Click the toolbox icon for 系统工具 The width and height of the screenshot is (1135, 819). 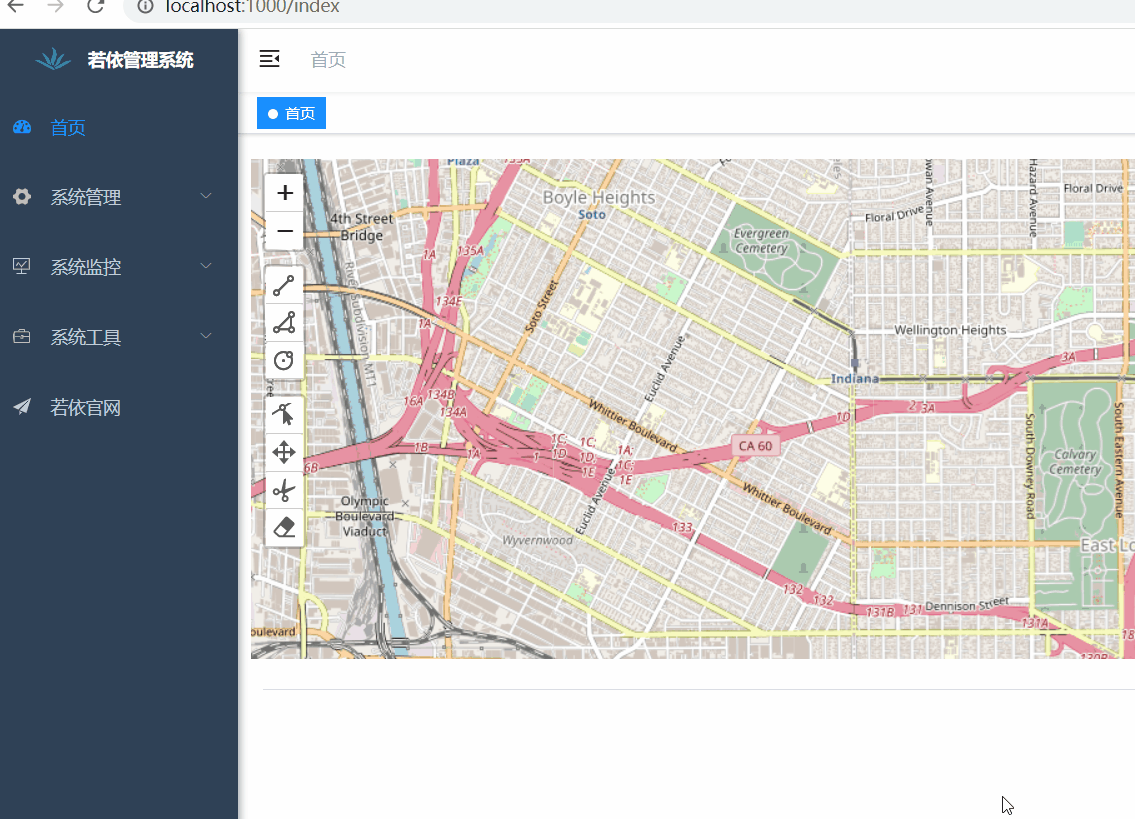point(22,337)
